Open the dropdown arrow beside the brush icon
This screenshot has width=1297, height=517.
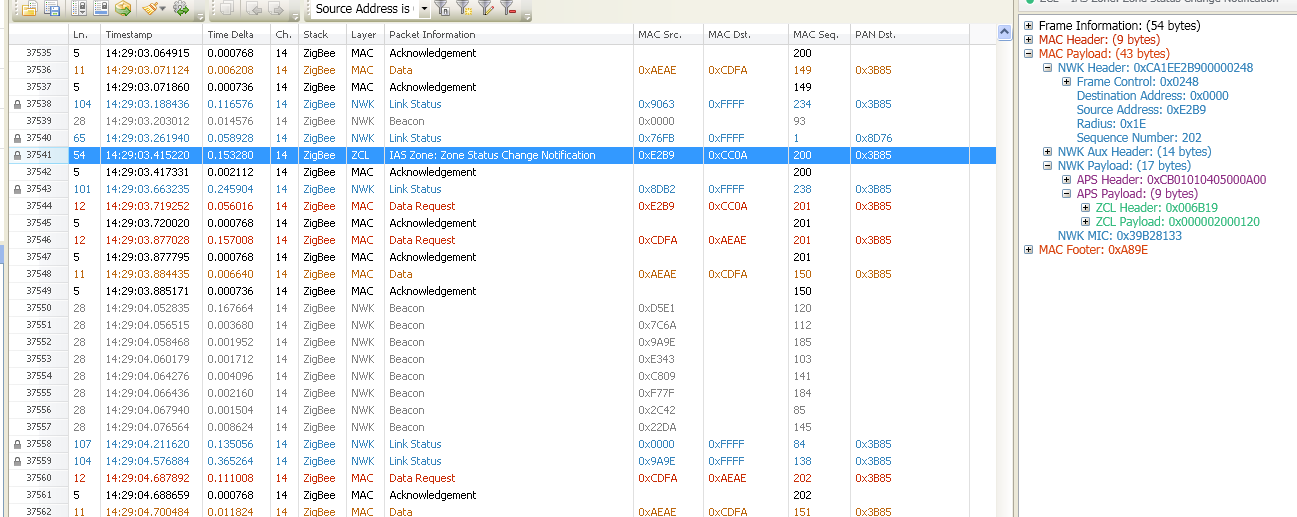pos(162,10)
